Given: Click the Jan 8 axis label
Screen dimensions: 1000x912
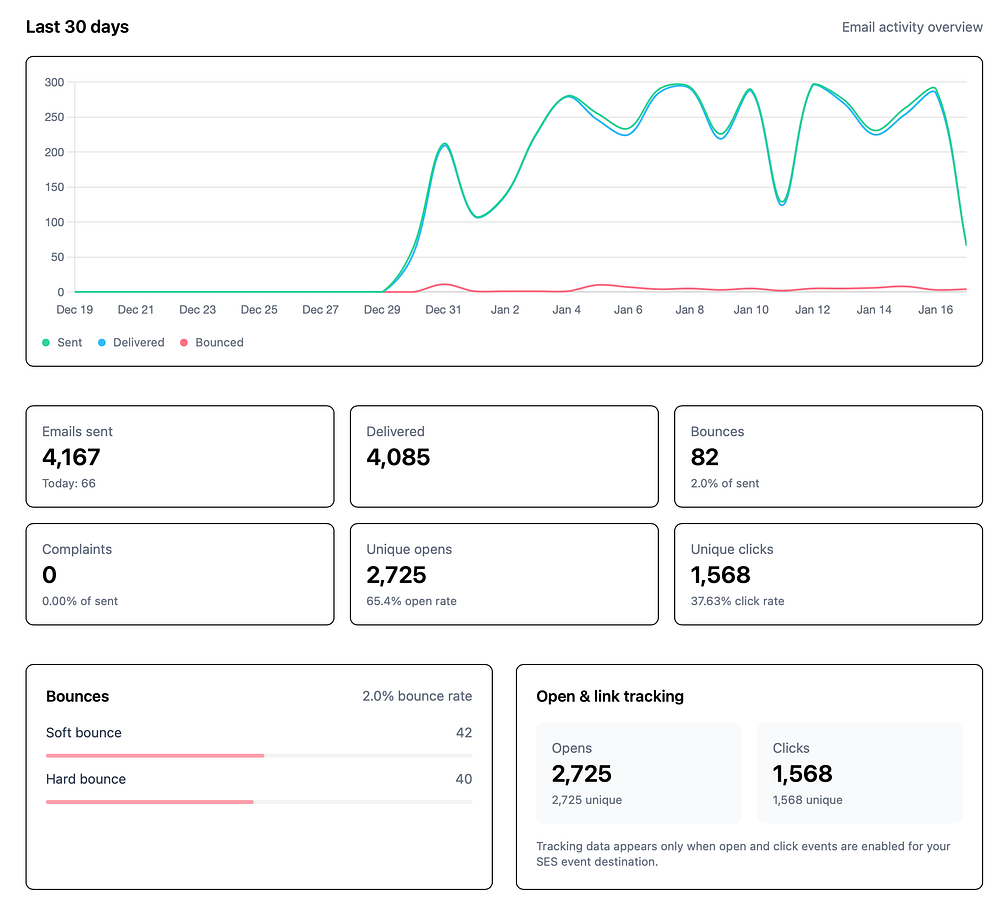Looking at the screenshot, I should [x=689, y=310].
